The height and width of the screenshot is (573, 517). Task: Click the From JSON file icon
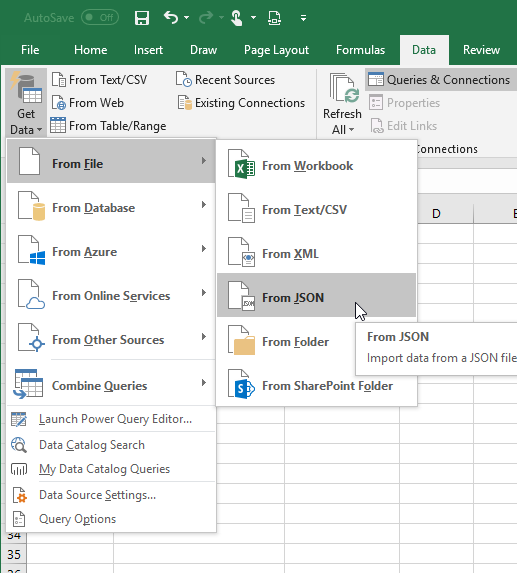click(x=241, y=296)
